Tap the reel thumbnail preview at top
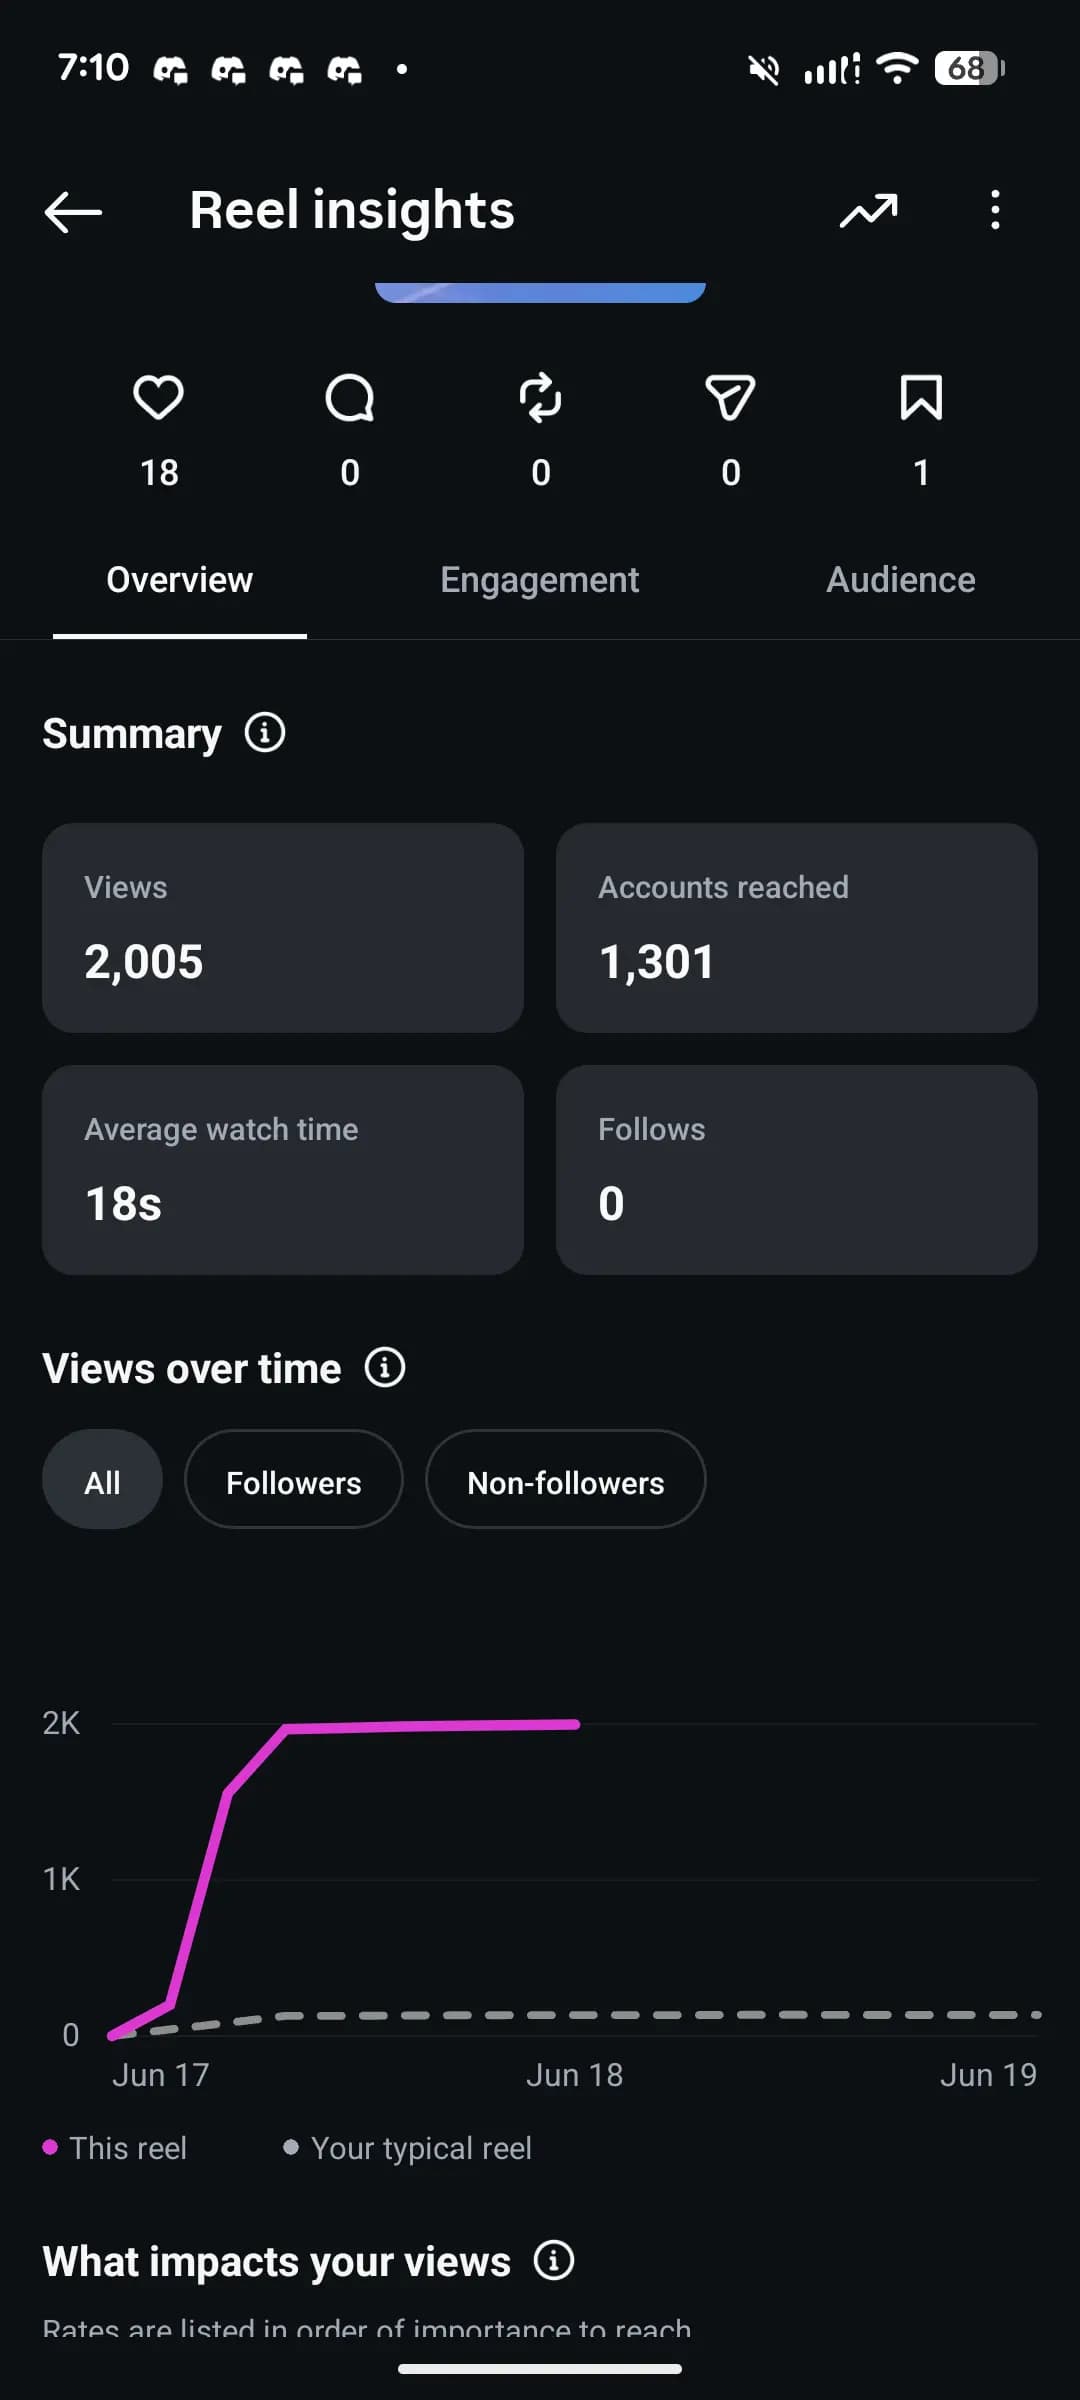The height and width of the screenshot is (2400, 1080). 540,292
